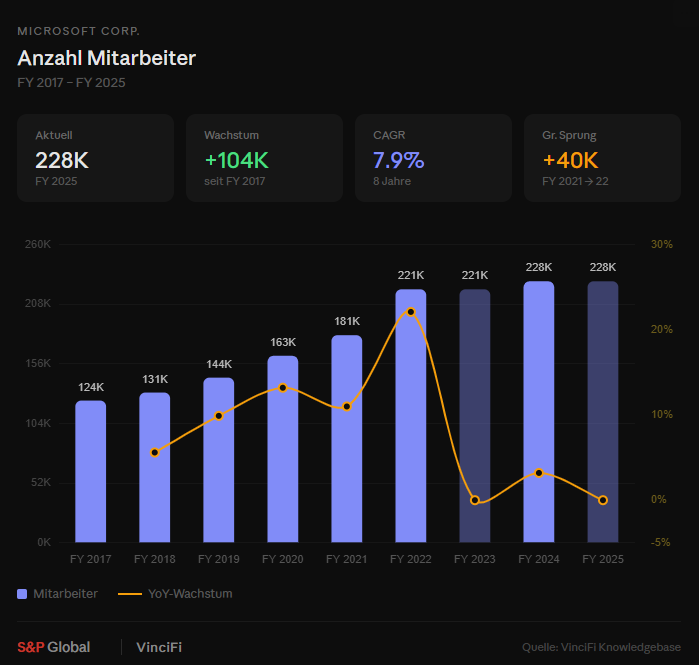The image size is (699, 665).
Task: Click the FY 2022 YoY growth peak point
Action: point(411,312)
